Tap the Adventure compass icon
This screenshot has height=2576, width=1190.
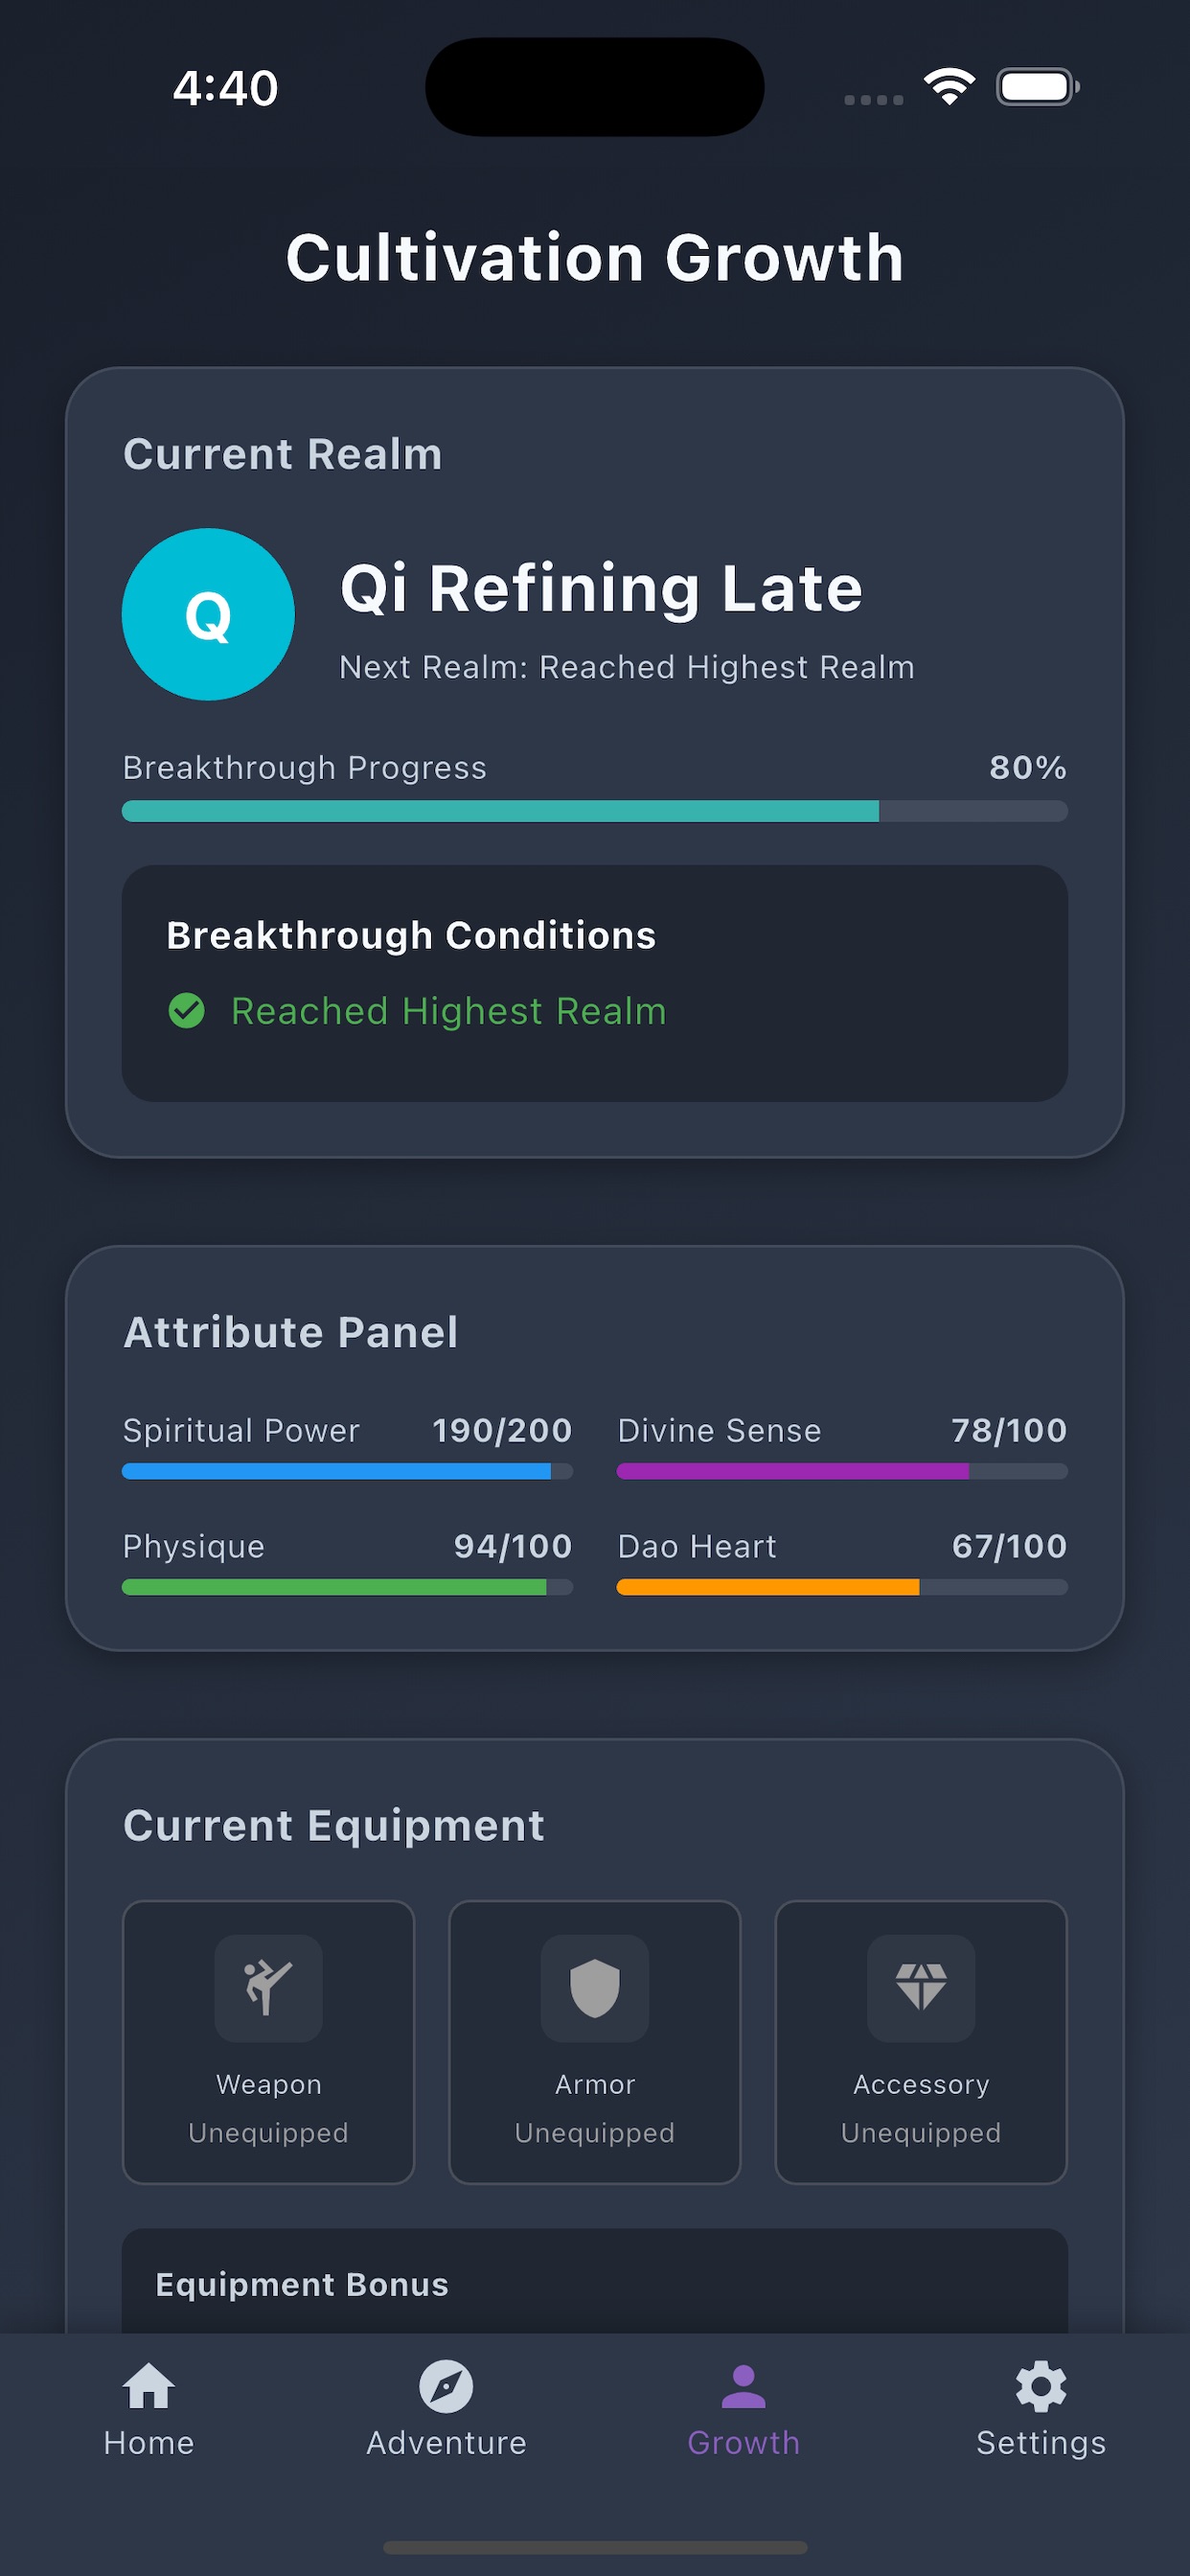click(x=446, y=2387)
